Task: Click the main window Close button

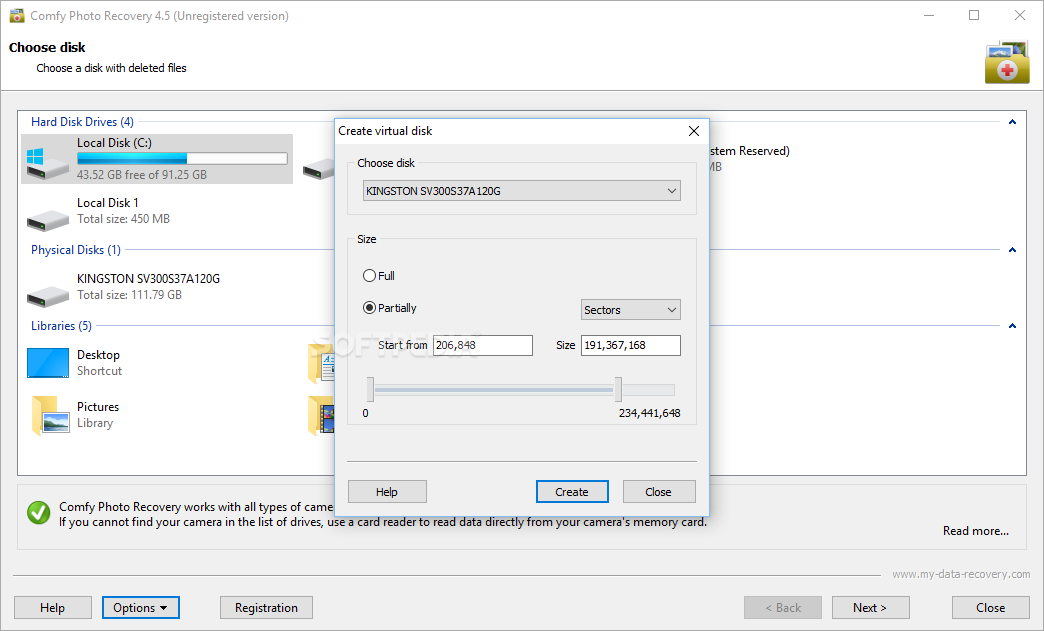Action: coord(991,608)
